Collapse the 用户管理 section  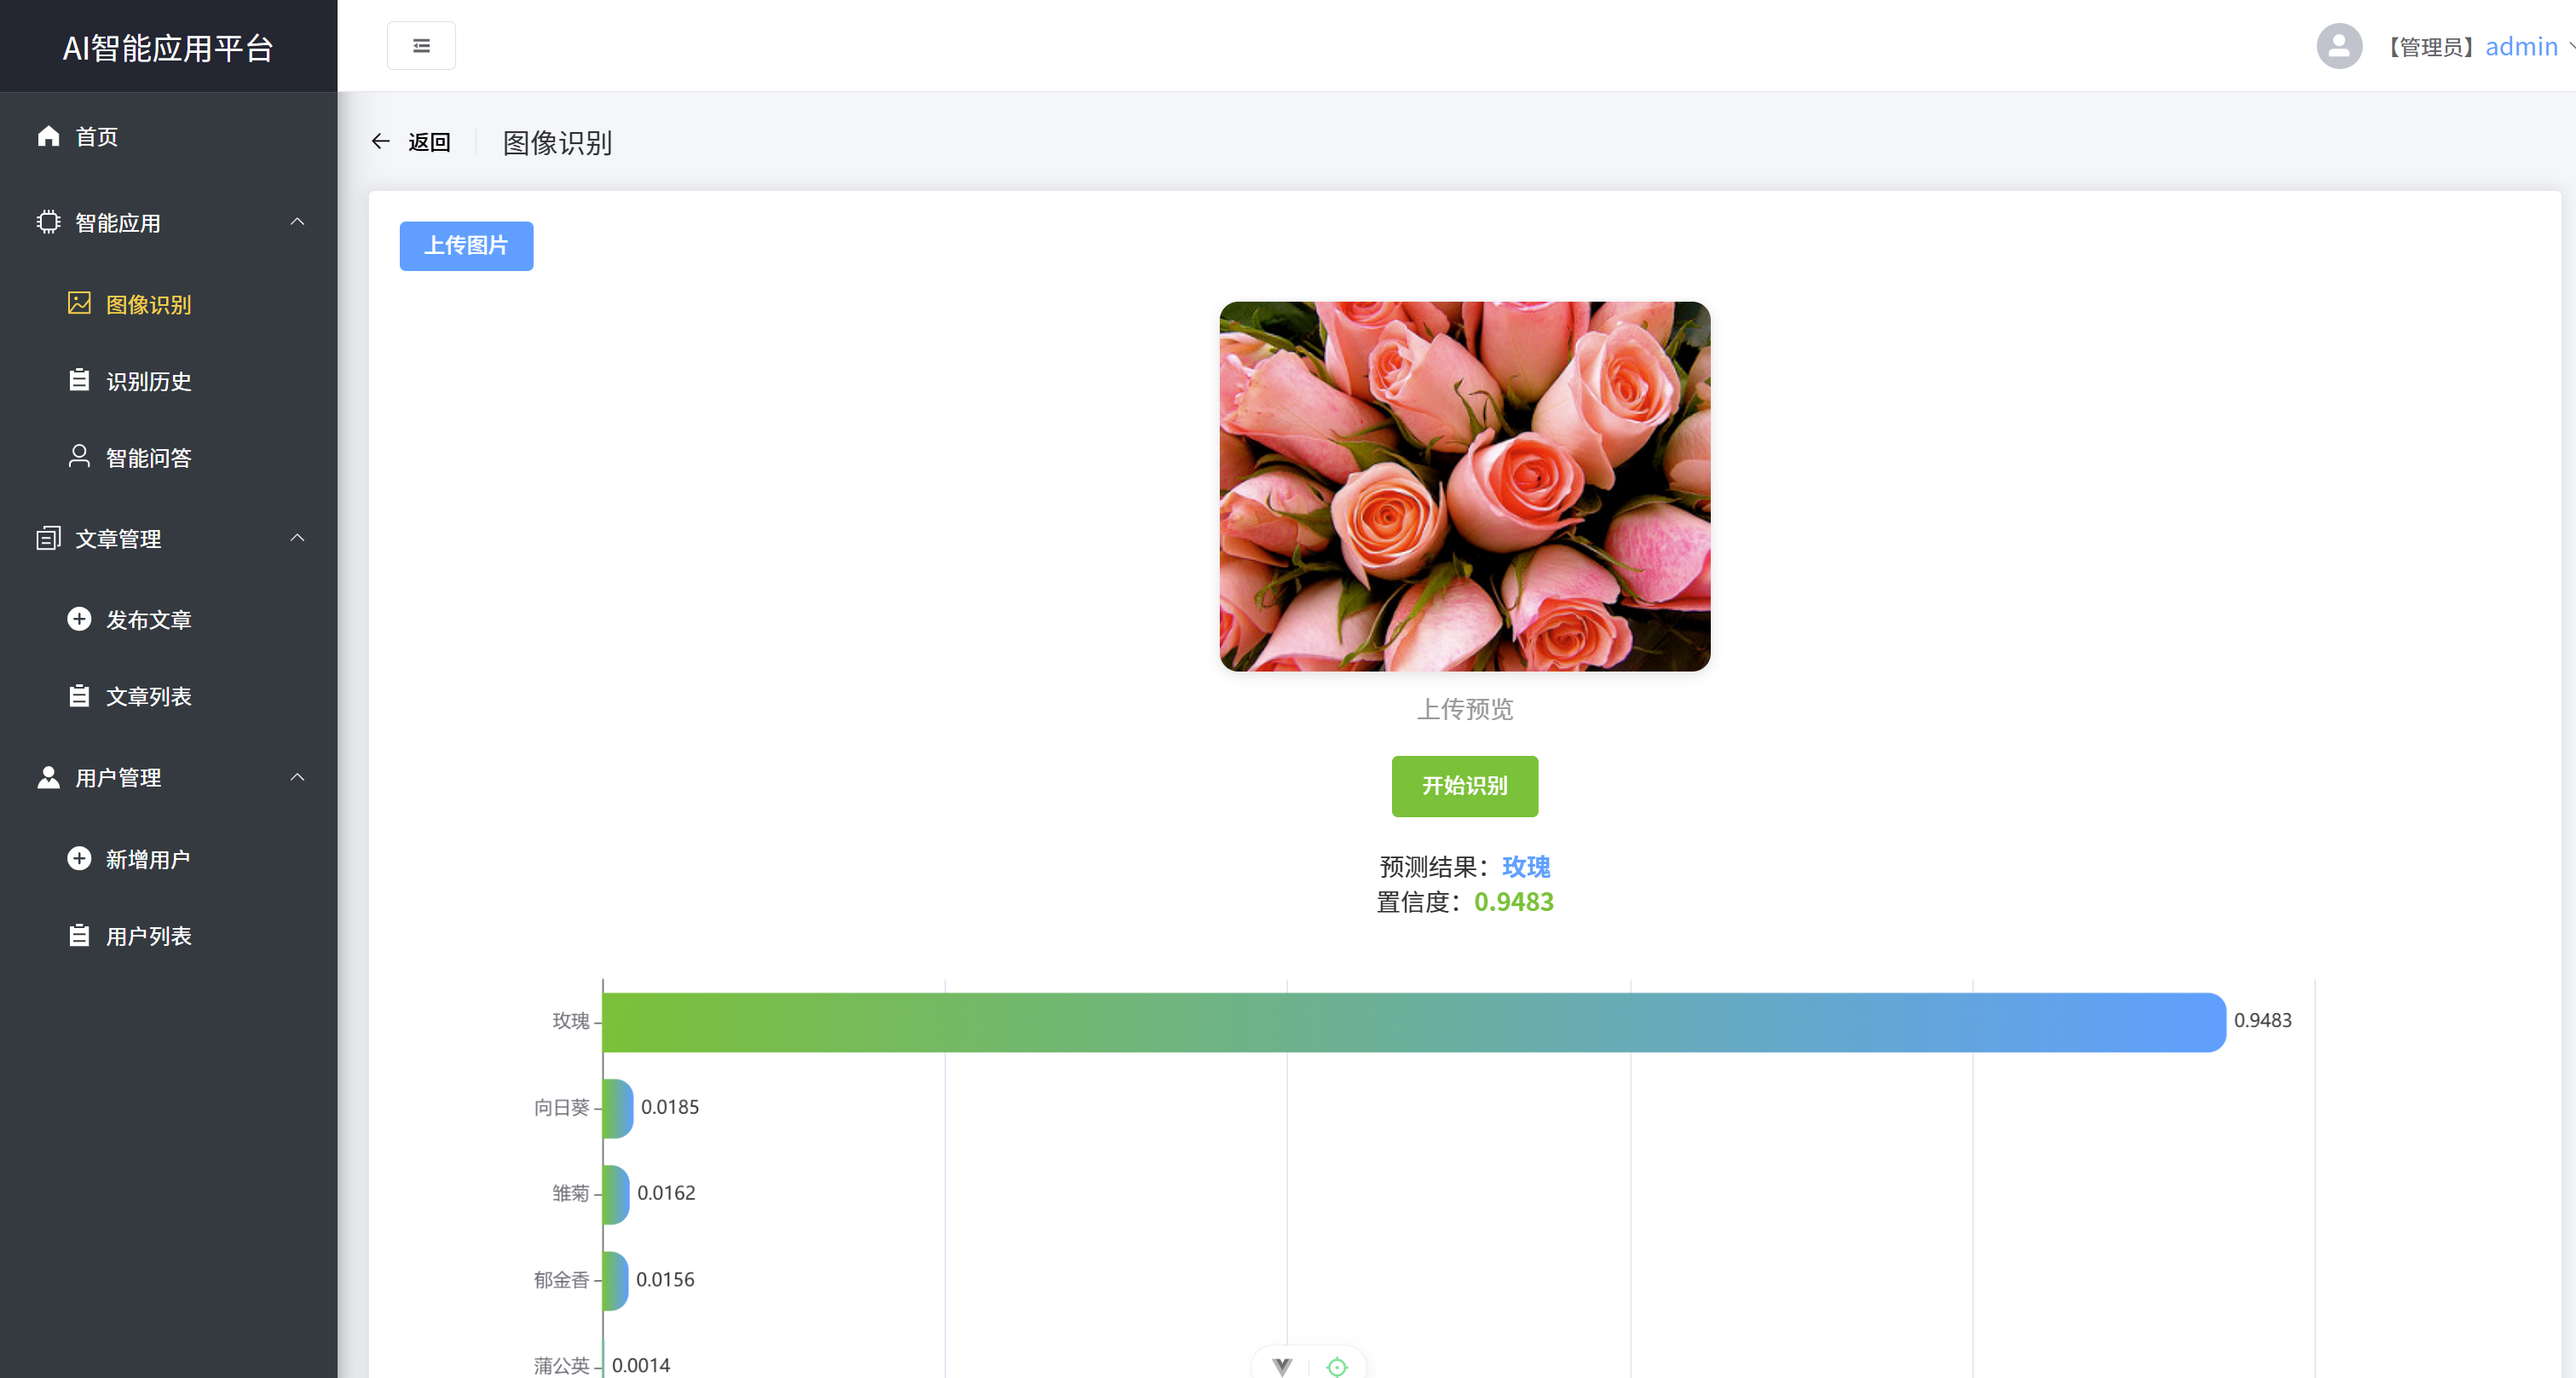(x=297, y=777)
